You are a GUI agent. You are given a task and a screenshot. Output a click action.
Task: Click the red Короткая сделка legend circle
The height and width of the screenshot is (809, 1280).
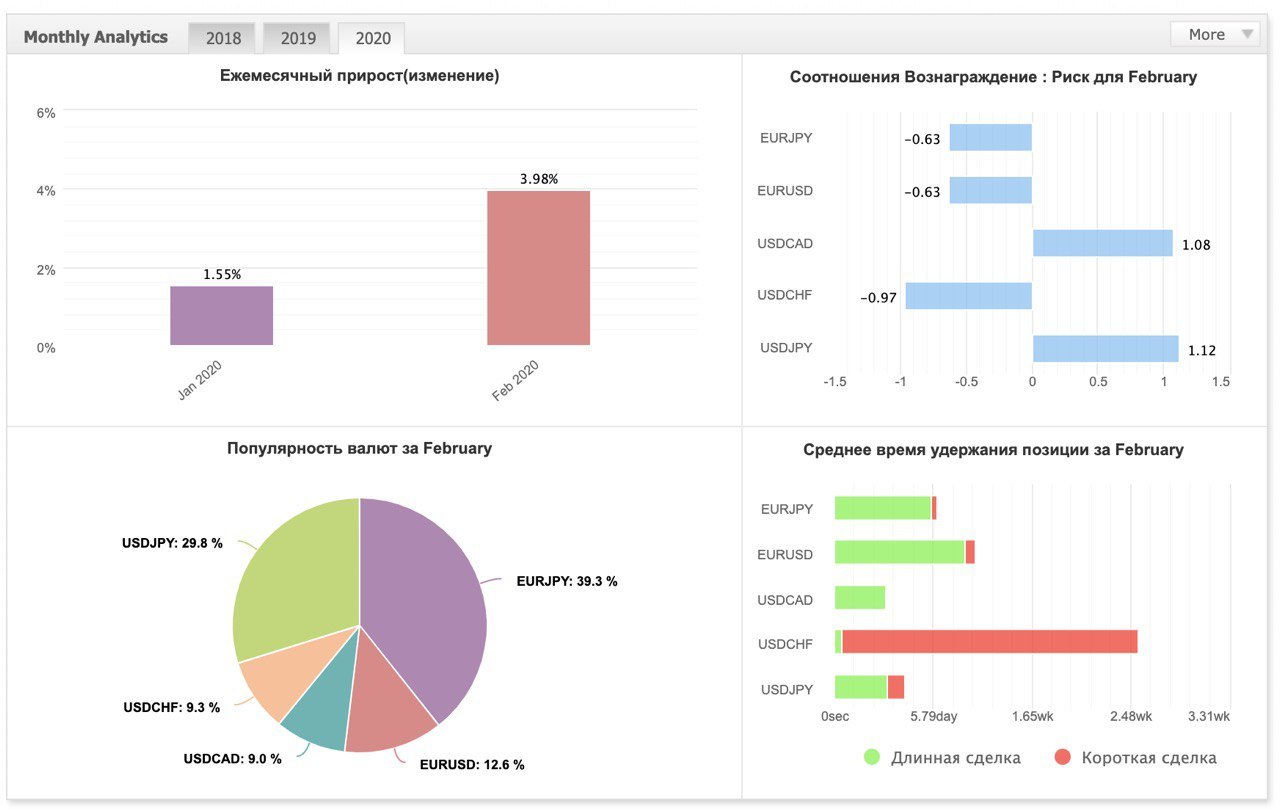1063,758
